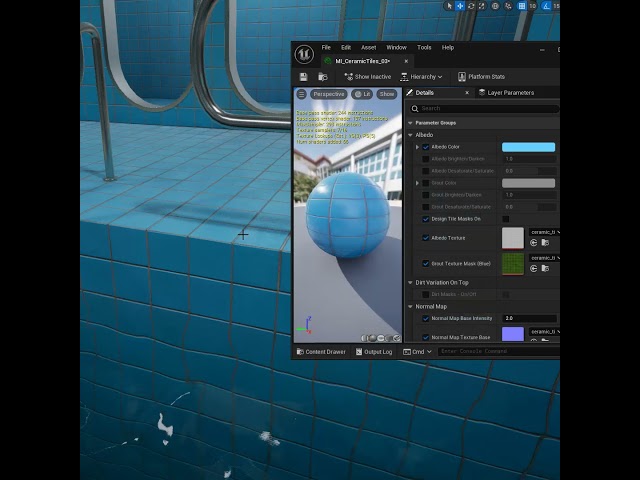Click the world/local coordinate globe icon
The width and height of the screenshot is (640, 480).
click(x=495, y=6)
